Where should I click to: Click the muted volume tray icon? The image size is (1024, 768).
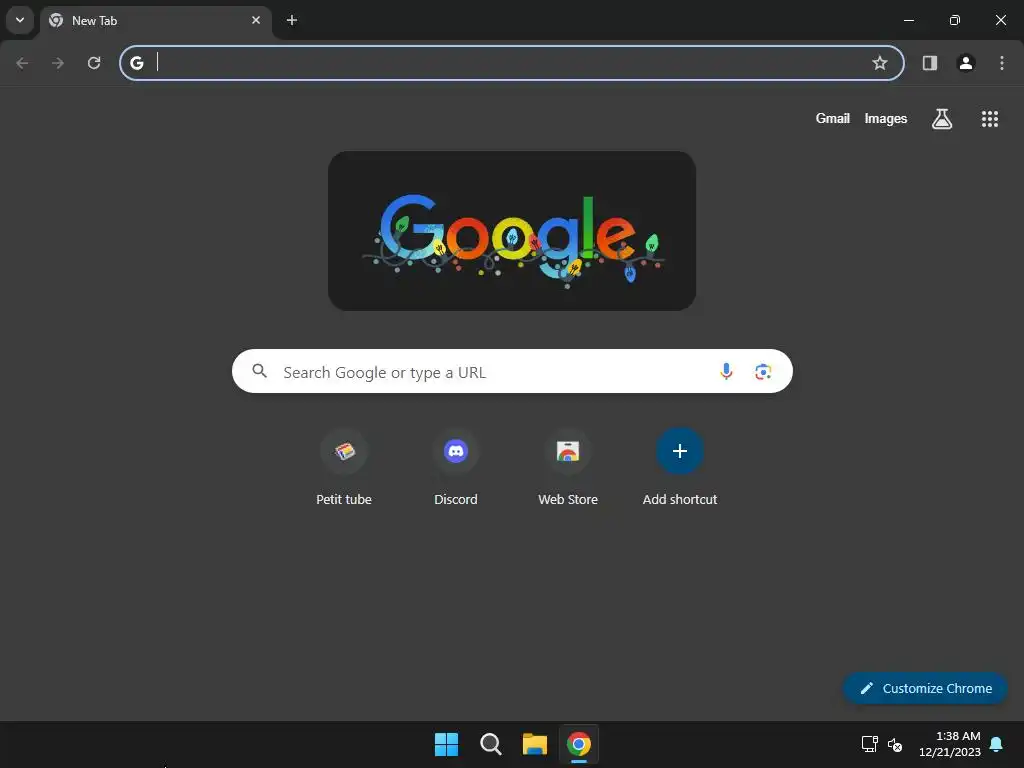coord(895,744)
